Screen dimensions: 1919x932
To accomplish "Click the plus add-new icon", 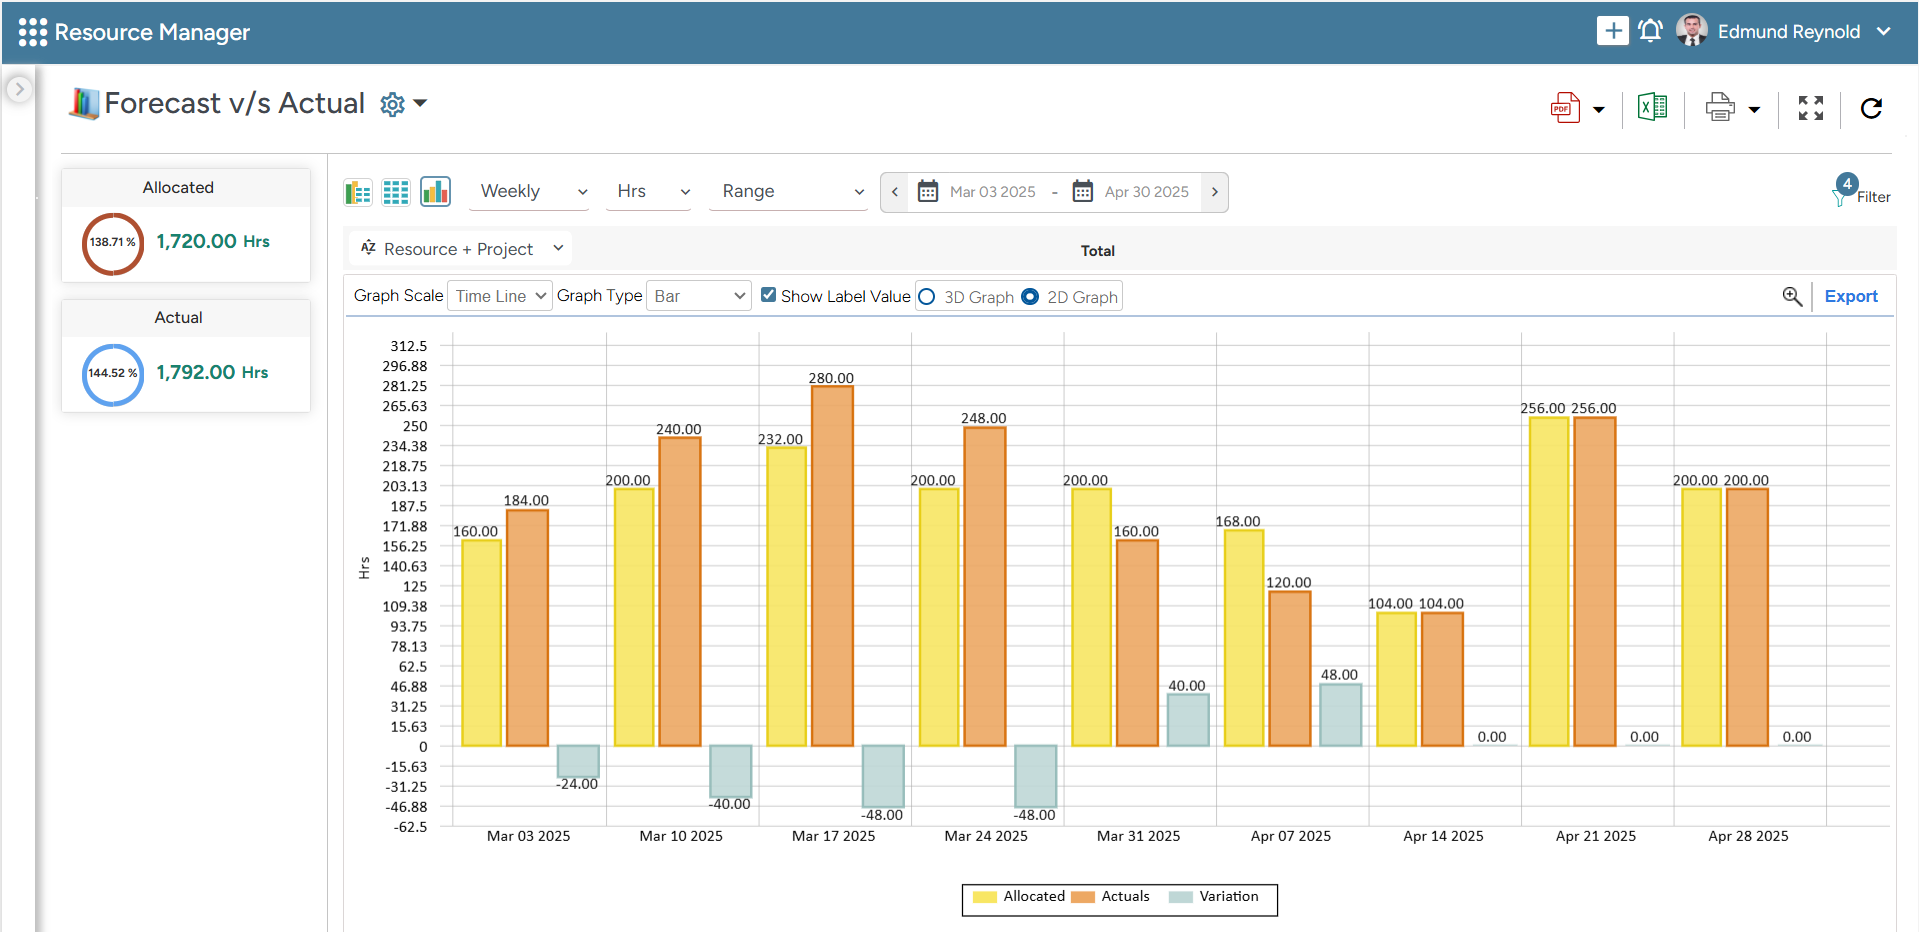I will (x=1612, y=31).
